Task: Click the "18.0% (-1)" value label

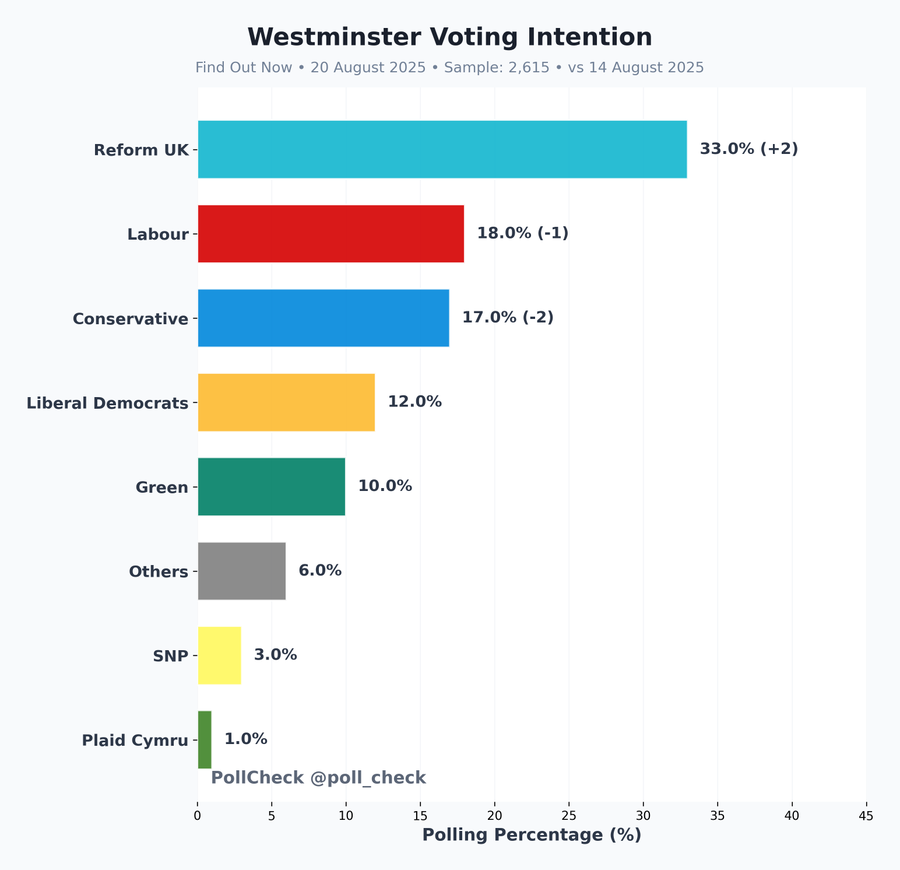Action: [522, 233]
